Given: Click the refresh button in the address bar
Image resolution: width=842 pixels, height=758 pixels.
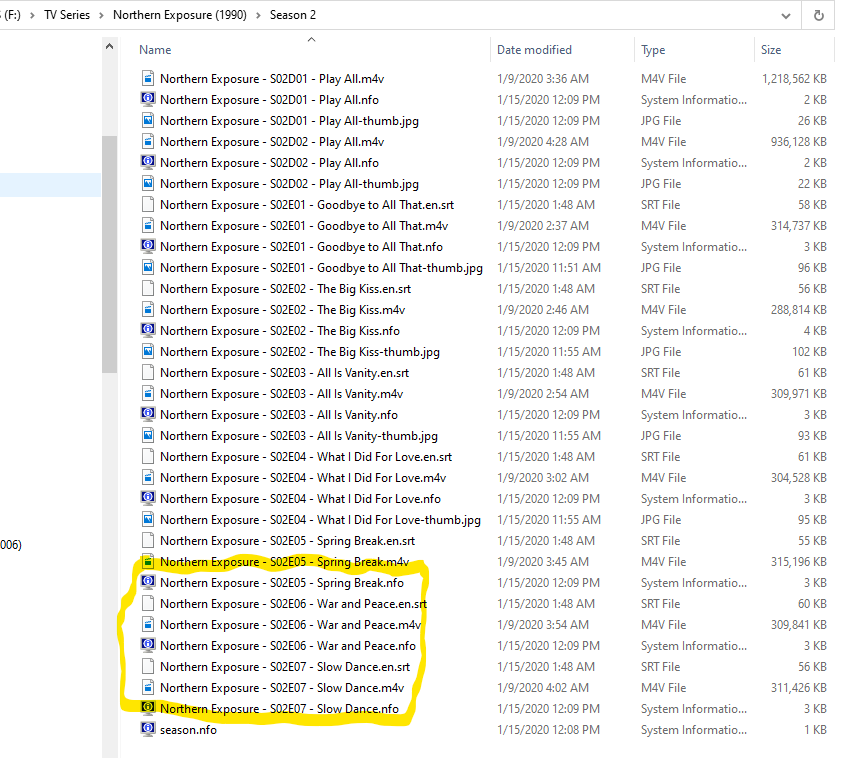Looking at the screenshot, I should (819, 16).
